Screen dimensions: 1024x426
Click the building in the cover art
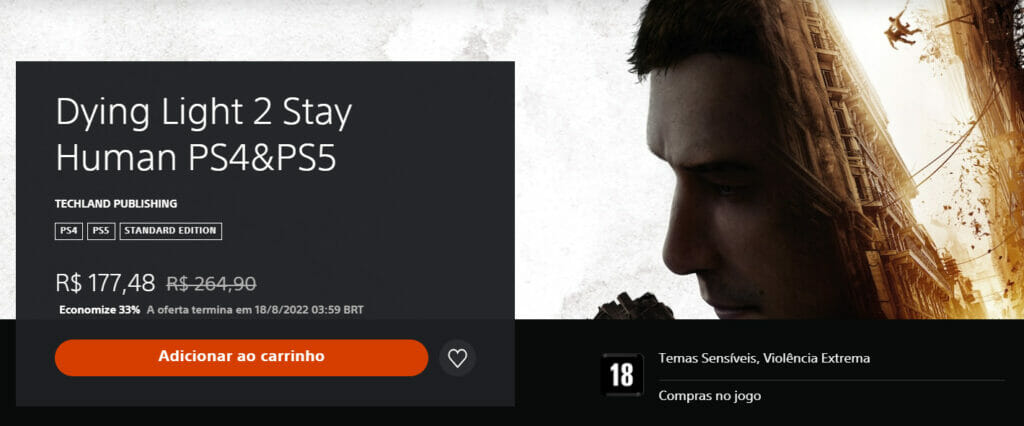click(x=869, y=163)
